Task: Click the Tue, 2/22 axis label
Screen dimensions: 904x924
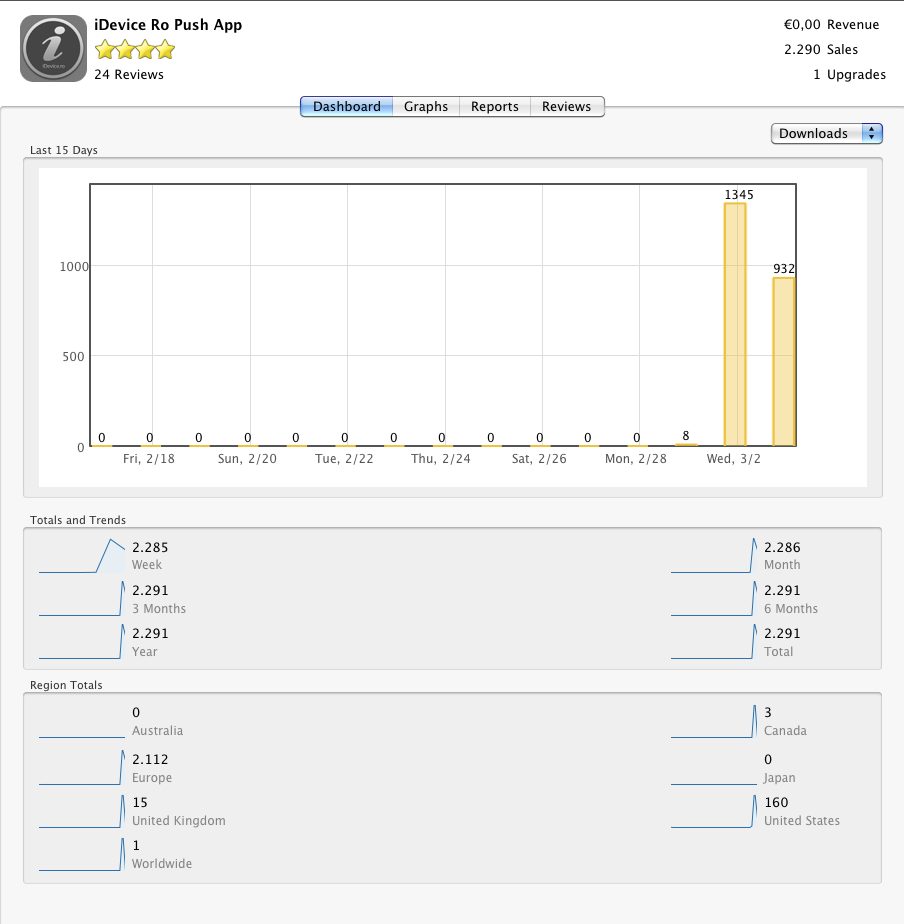Action: pos(344,459)
